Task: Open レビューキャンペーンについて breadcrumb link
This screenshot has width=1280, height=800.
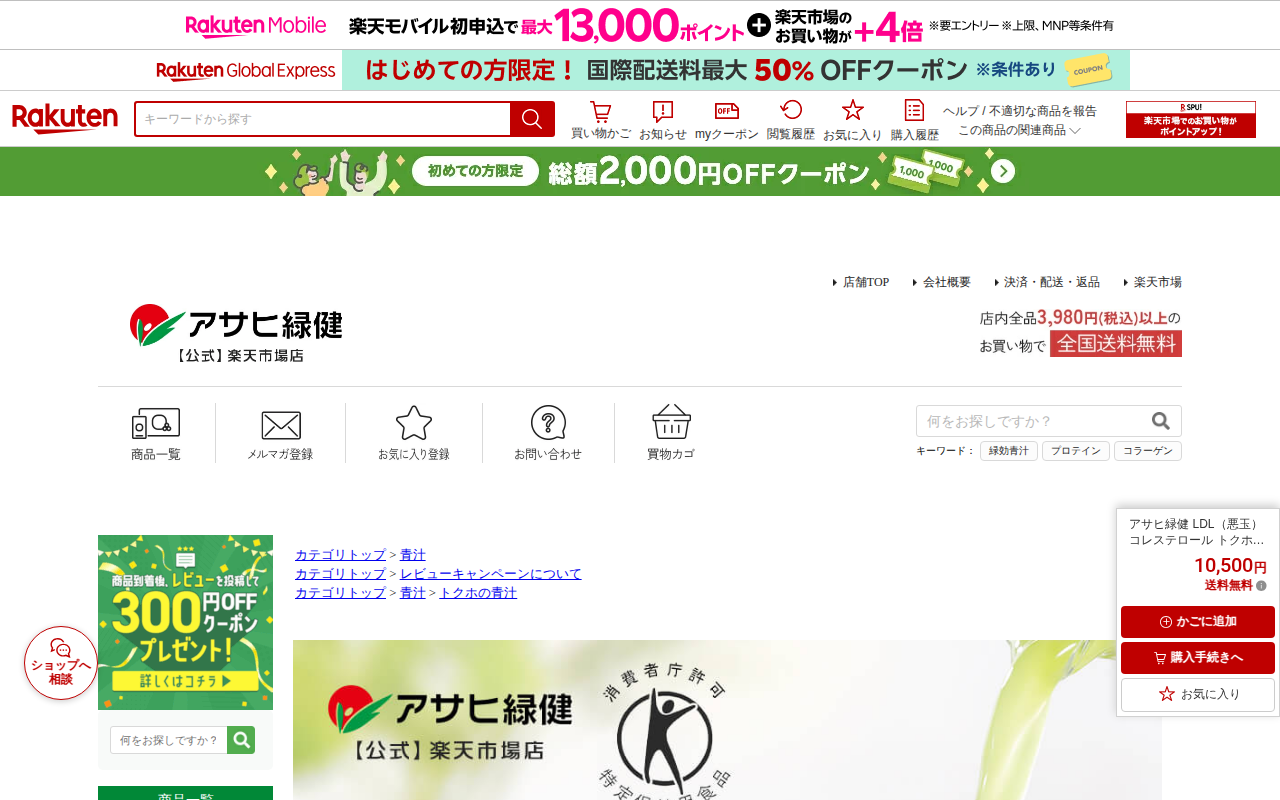Action: [x=490, y=574]
